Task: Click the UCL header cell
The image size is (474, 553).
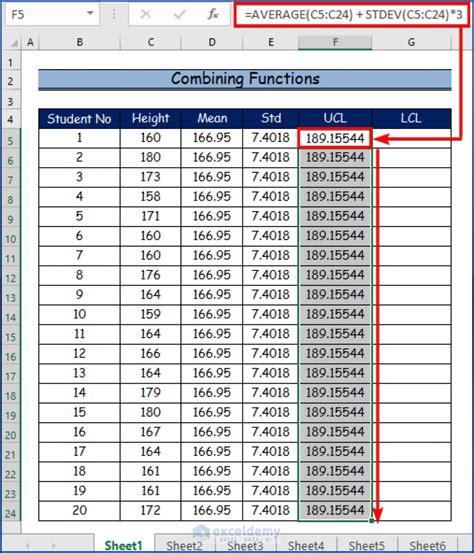Action: [x=335, y=119]
